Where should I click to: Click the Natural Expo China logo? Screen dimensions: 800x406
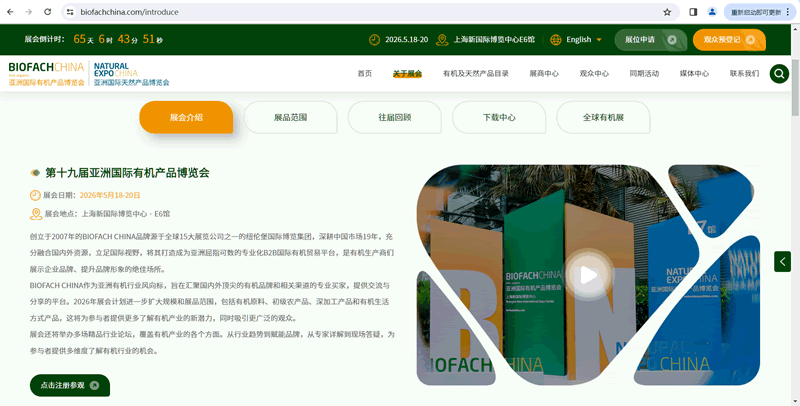coord(131,74)
